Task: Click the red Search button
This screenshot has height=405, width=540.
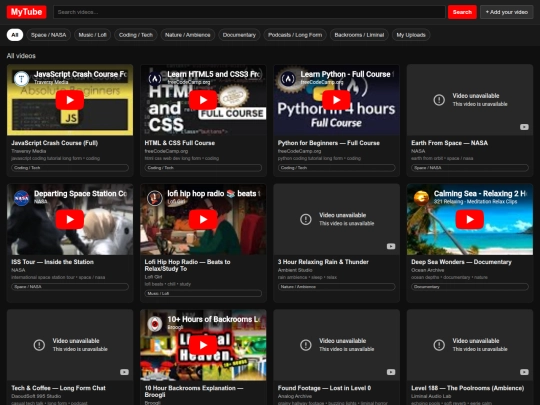Action: tap(462, 12)
